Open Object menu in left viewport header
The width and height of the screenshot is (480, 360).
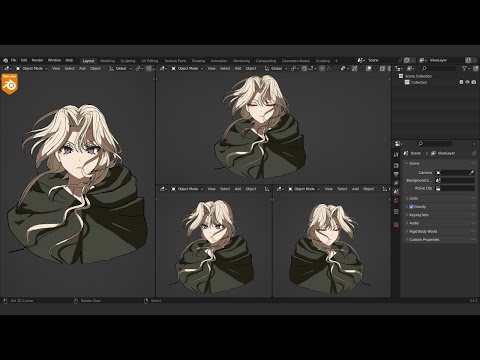tap(95, 68)
